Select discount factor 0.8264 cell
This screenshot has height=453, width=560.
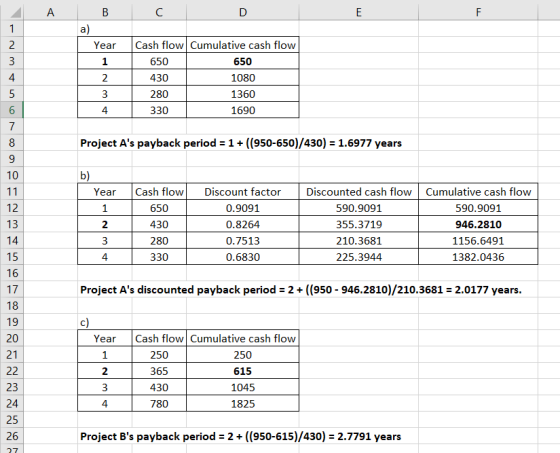tap(242, 224)
